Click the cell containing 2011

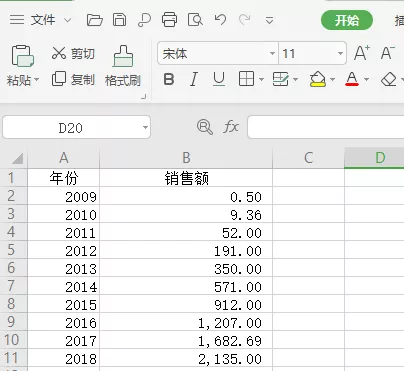point(64,232)
